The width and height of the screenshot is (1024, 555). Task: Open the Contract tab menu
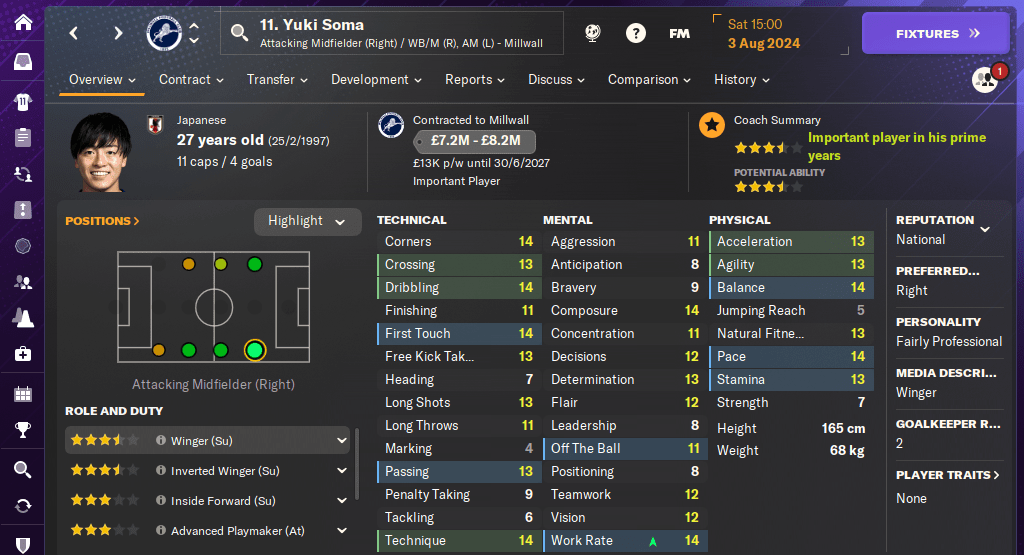click(x=190, y=80)
